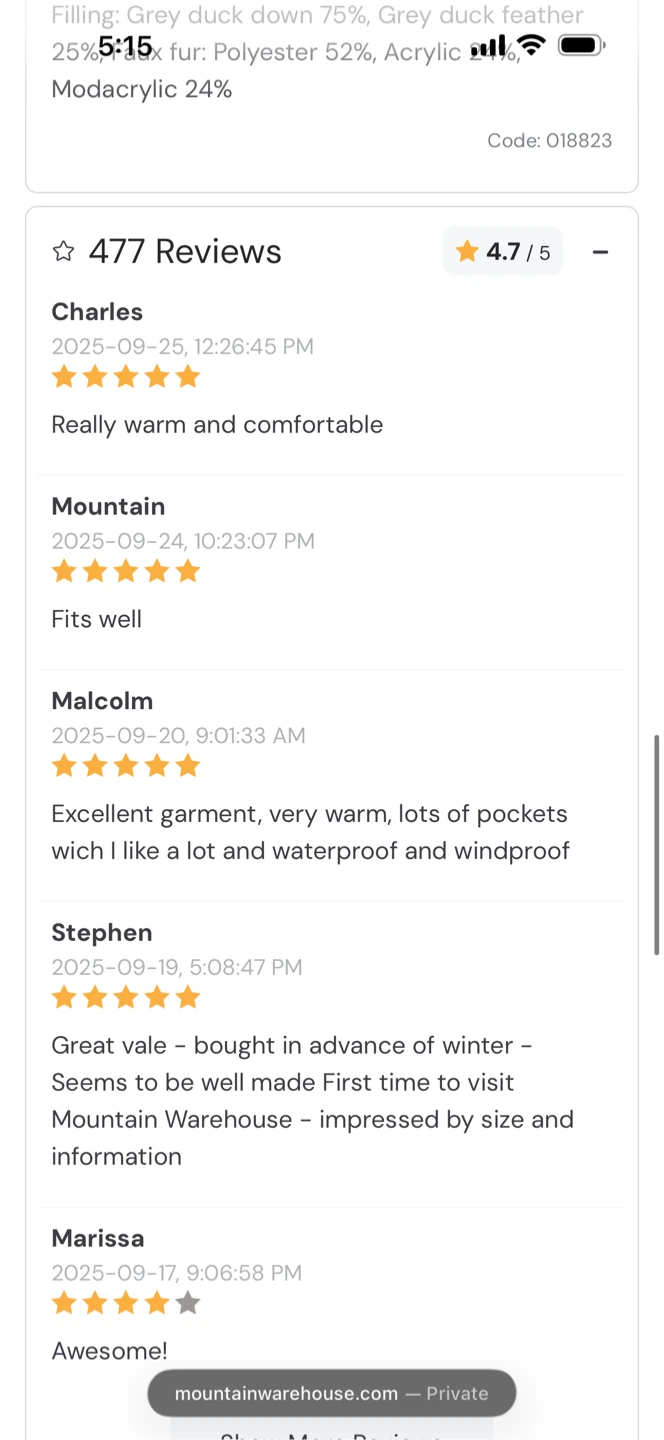Tap Stephen's review timestamp

tap(176, 967)
